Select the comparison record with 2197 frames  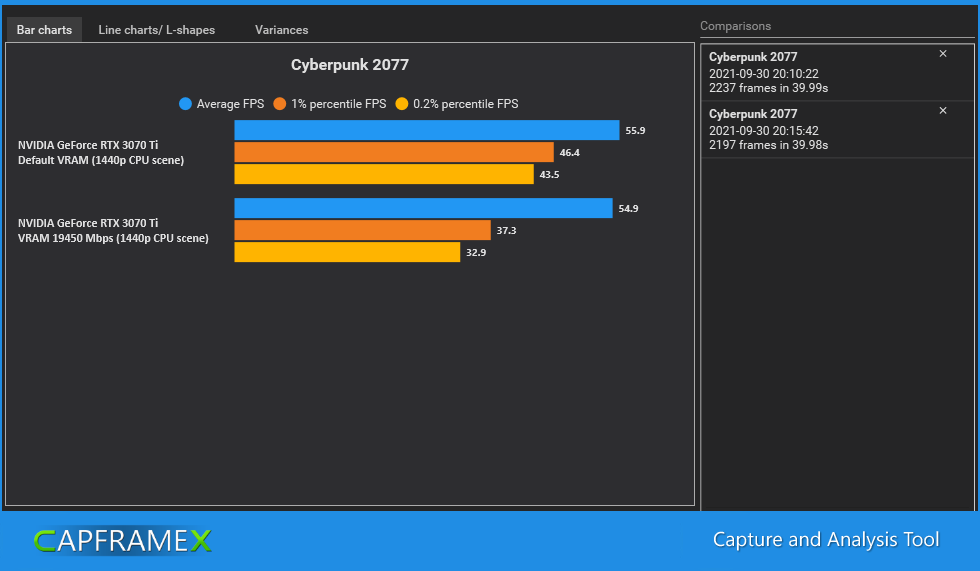(837, 129)
